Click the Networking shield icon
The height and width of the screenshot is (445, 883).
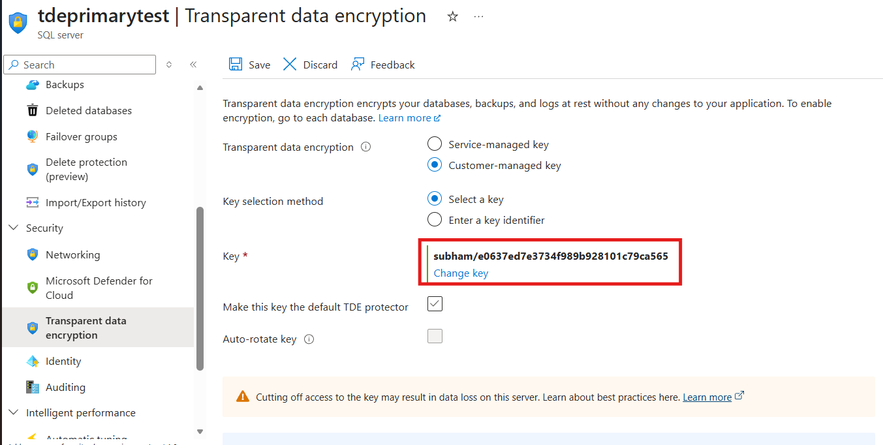tap(33, 255)
